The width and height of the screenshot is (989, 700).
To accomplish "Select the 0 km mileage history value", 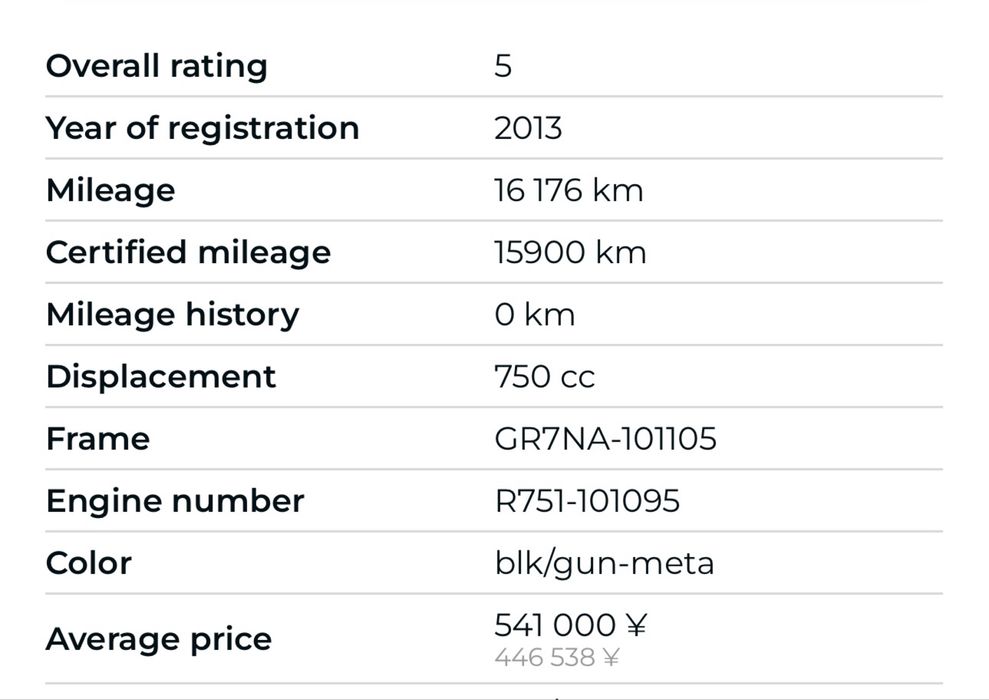I will point(534,314).
